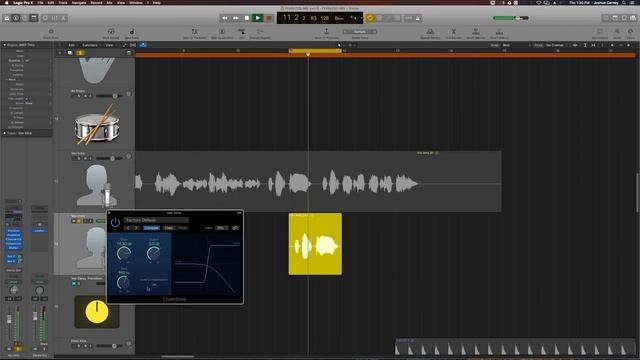
Task: Open the Track menu in menu bar
Action: point(63,2)
